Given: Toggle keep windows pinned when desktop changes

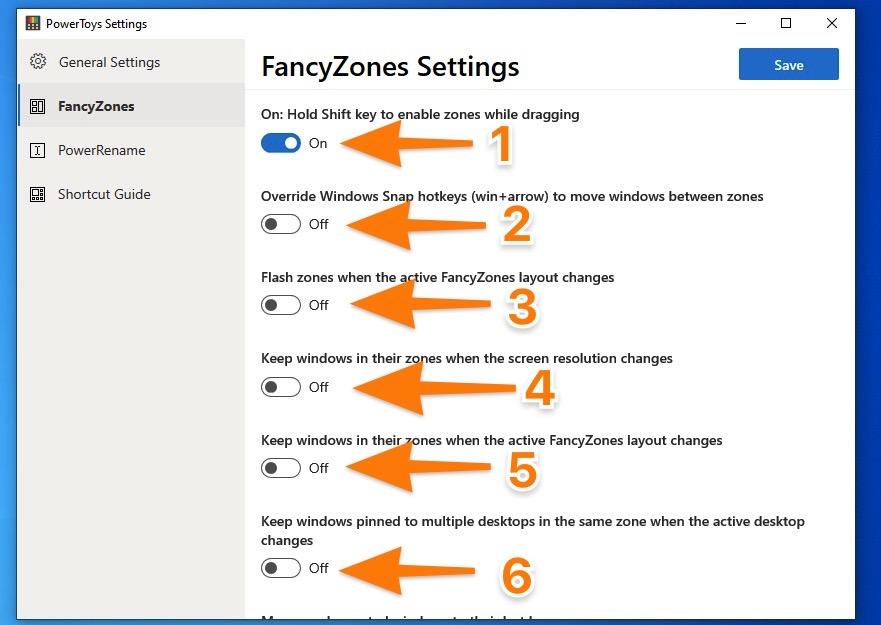Looking at the screenshot, I should point(281,568).
